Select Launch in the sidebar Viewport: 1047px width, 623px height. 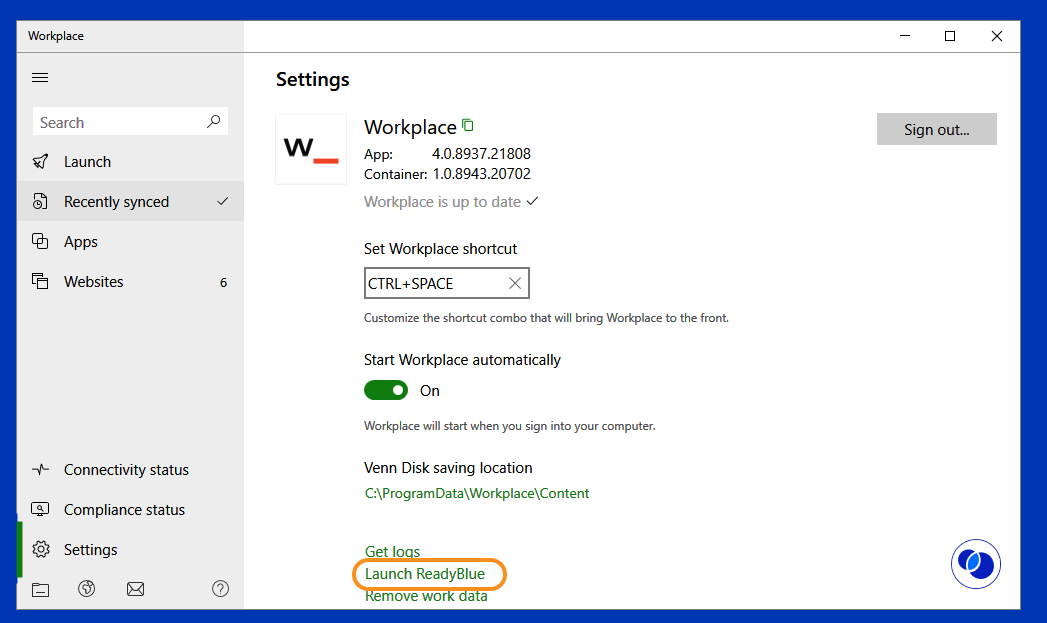(x=130, y=162)
